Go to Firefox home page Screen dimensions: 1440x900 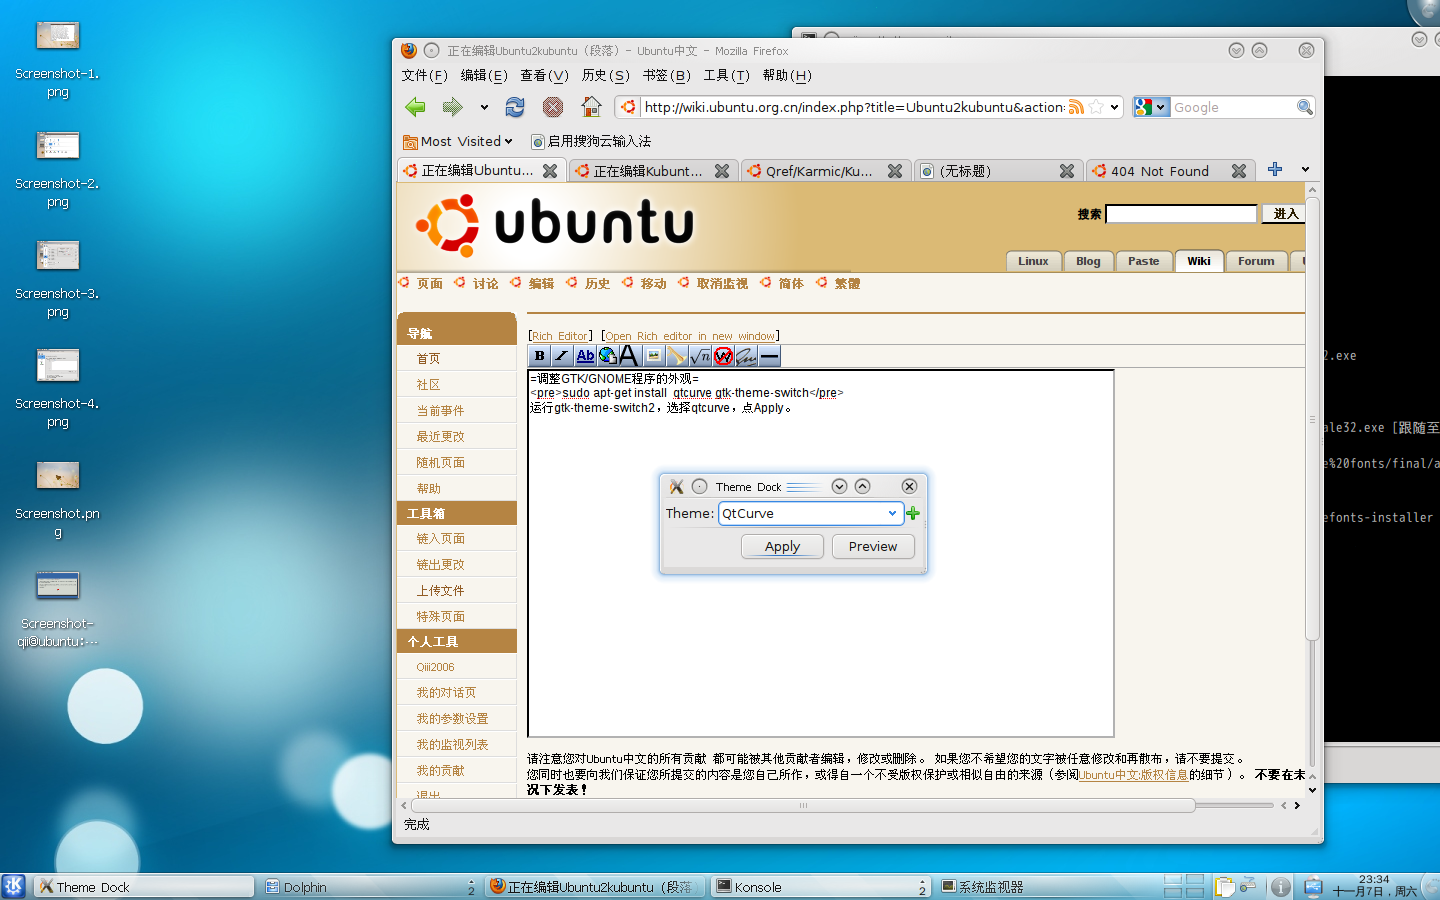pos(591,107)
